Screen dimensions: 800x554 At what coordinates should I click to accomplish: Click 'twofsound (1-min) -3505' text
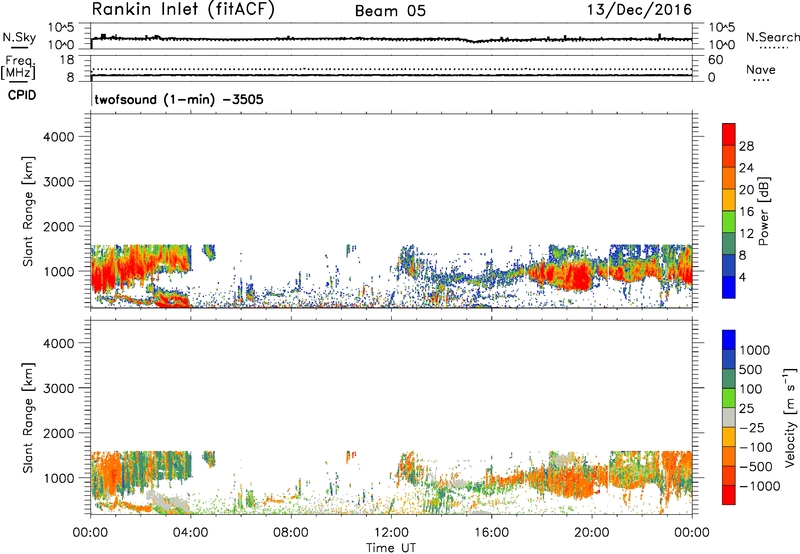pyautogui.click(x=179, y=99)
